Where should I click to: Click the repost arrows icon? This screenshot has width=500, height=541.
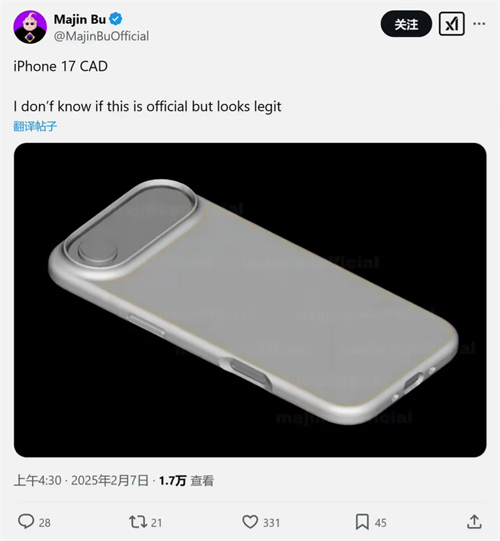click(138, 522)
